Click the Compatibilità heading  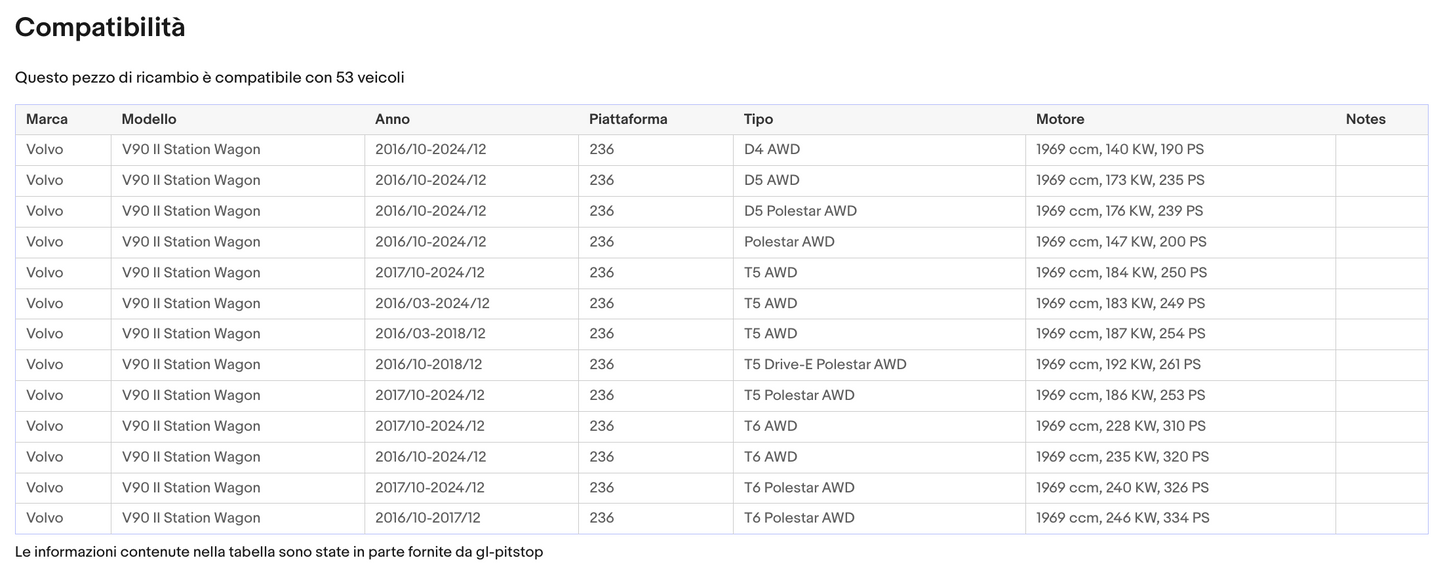pyautogui.click(x=100, y=28)
